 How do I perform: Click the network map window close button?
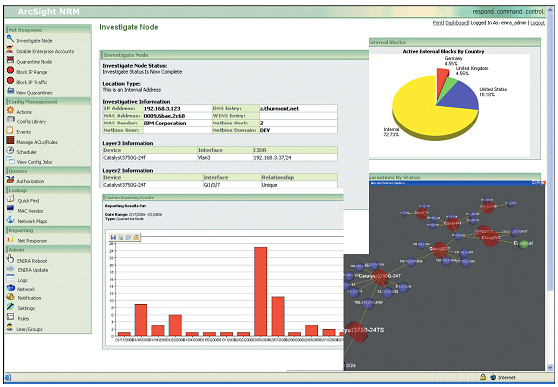(543, 183)
